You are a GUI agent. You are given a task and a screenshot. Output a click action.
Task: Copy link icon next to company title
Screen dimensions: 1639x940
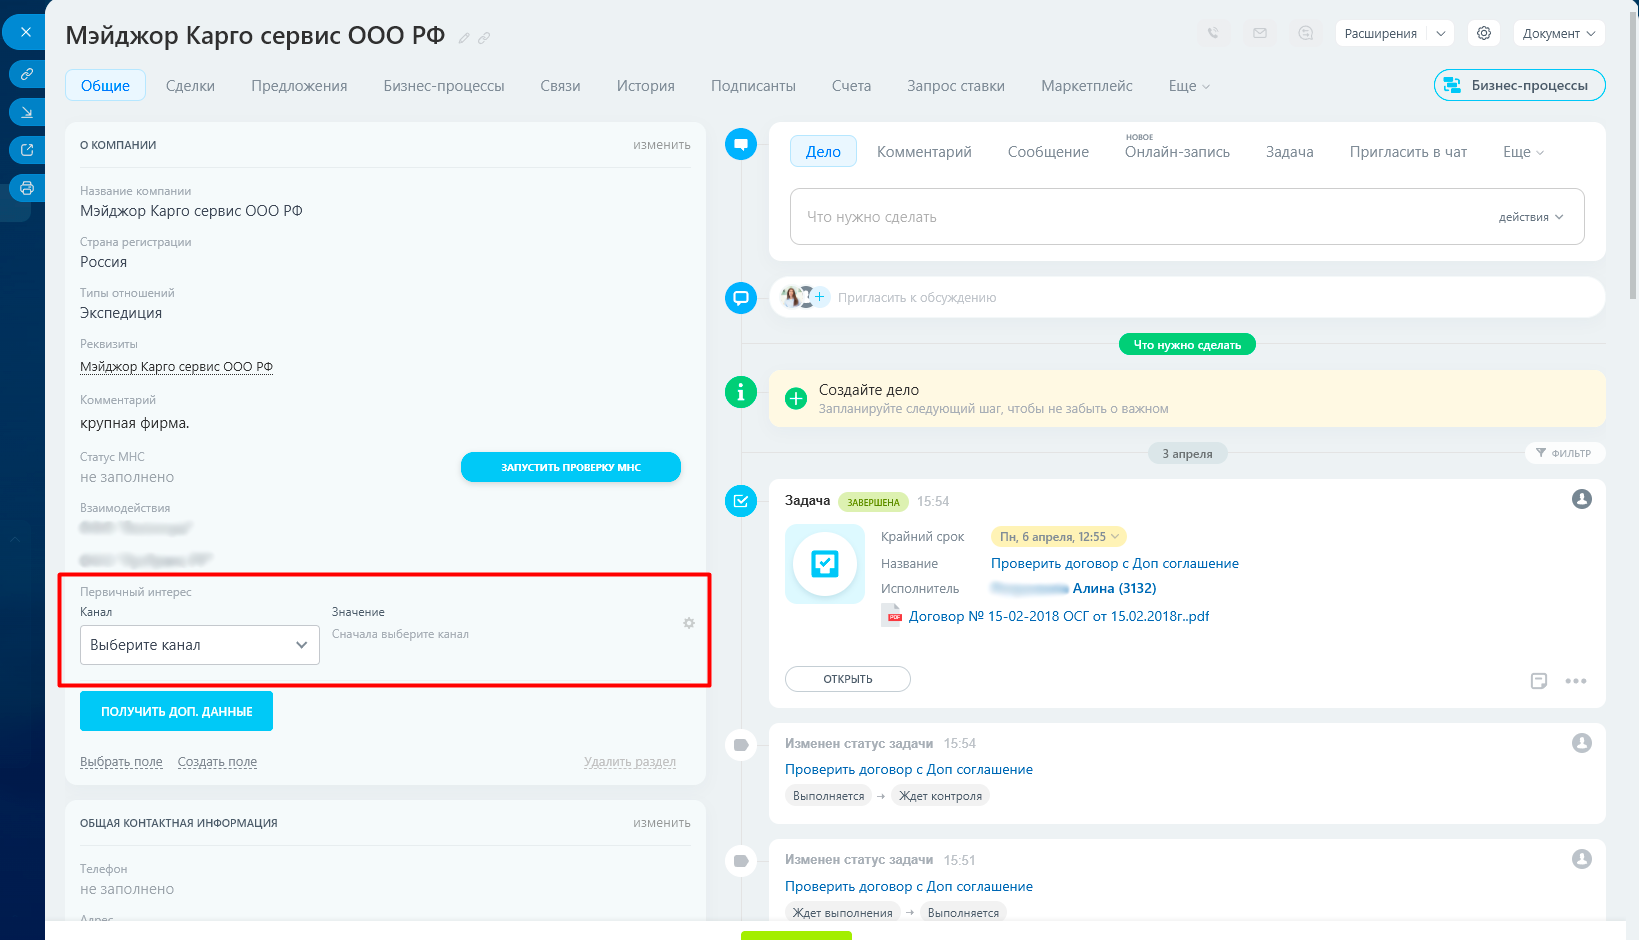484,38
